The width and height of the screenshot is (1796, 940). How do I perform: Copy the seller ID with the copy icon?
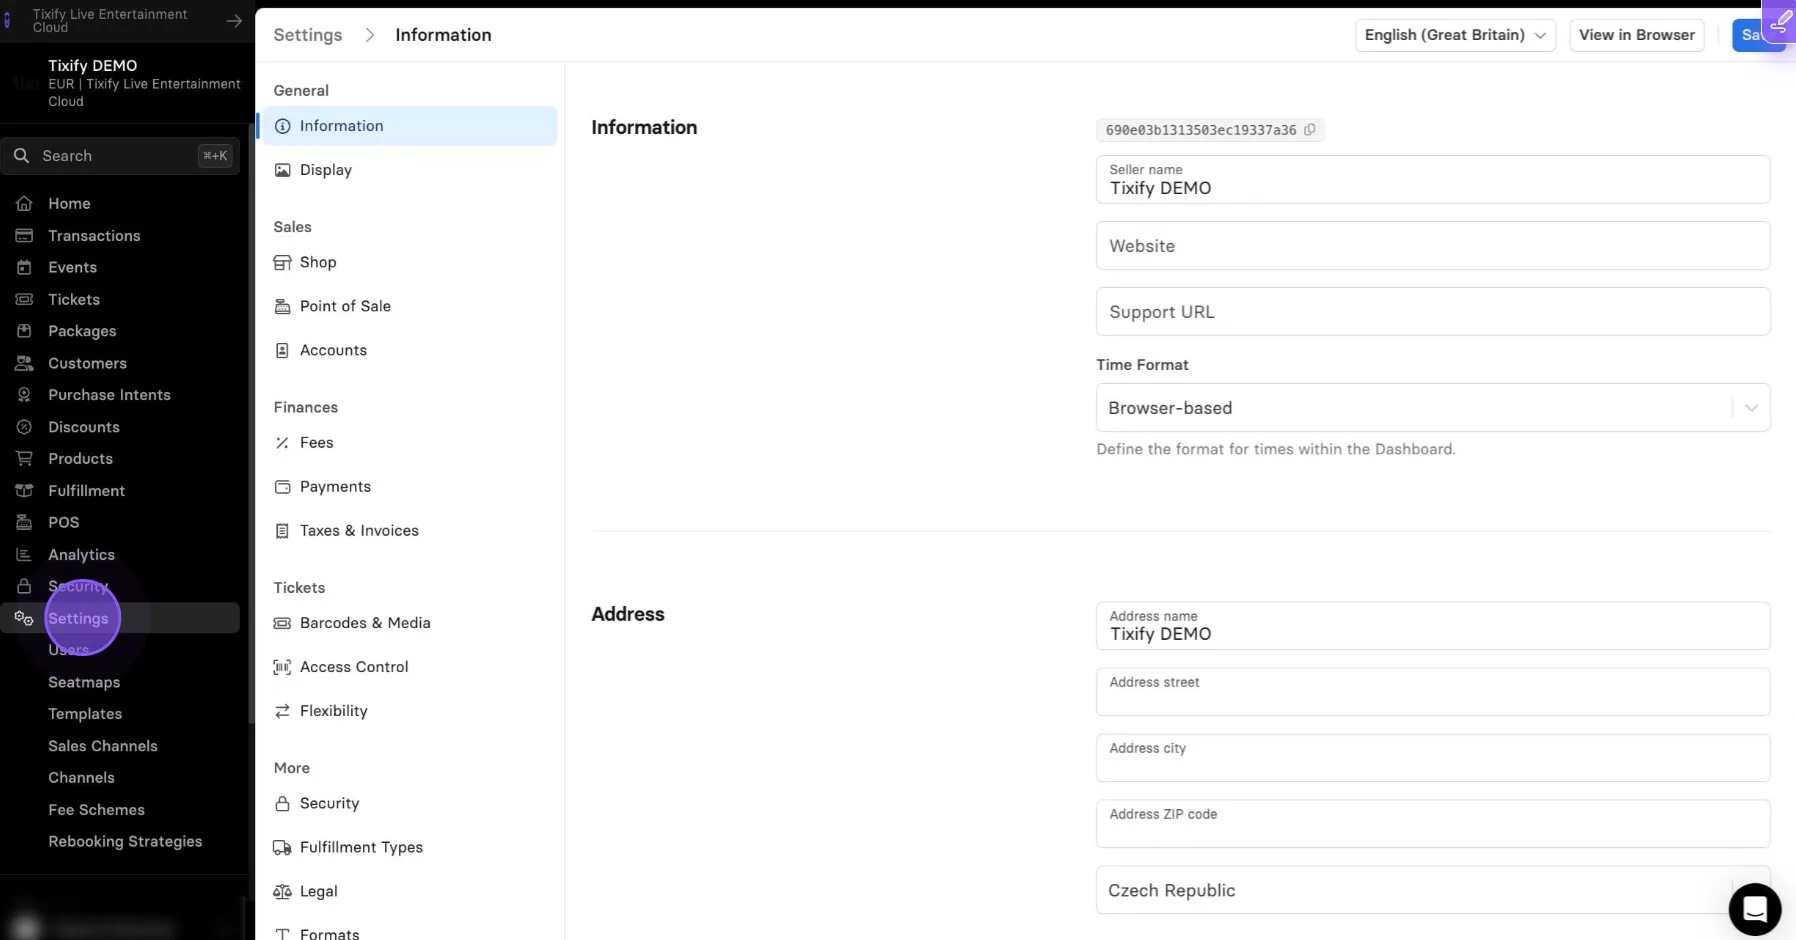coord(1309,130)
